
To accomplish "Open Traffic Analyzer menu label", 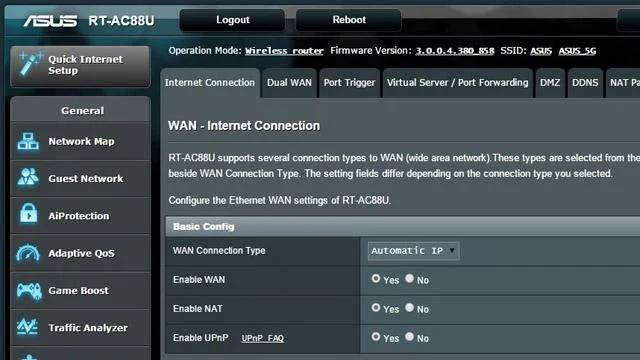I will click(88, 328).
